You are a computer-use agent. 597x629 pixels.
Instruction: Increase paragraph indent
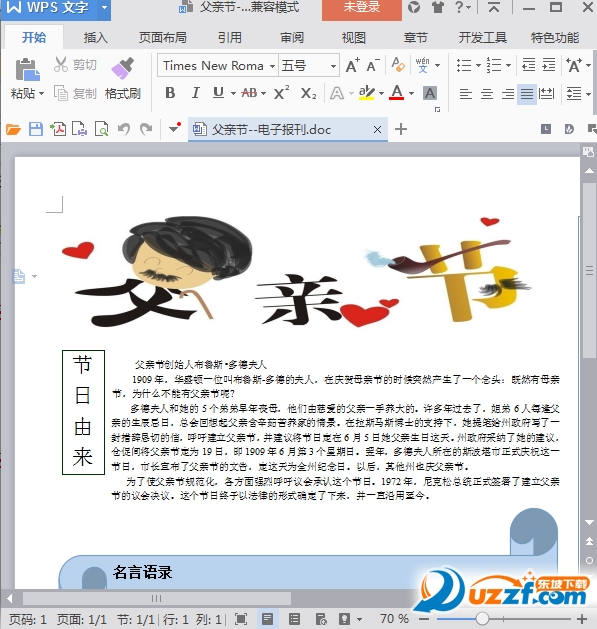tap(548, 64)
